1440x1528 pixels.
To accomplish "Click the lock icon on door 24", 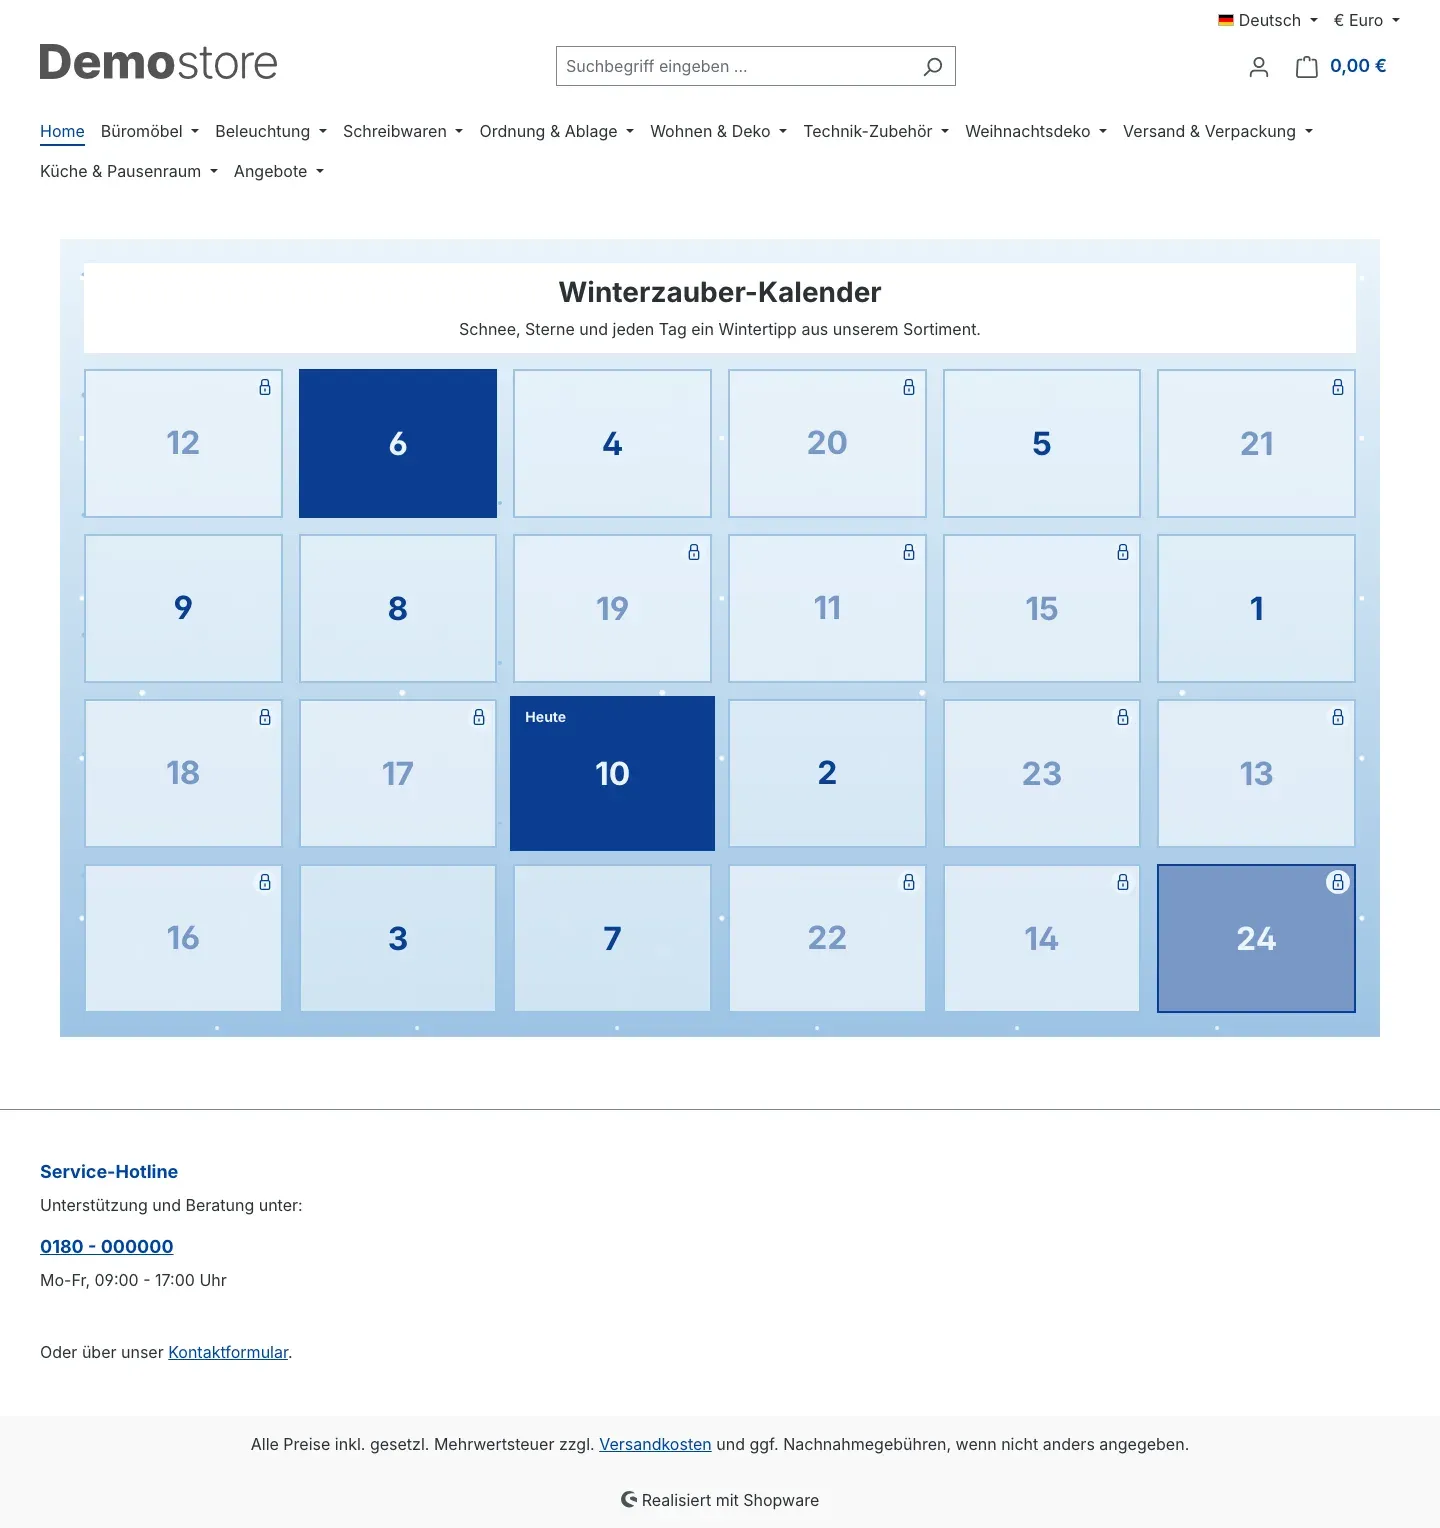I will pos(1338,882).
